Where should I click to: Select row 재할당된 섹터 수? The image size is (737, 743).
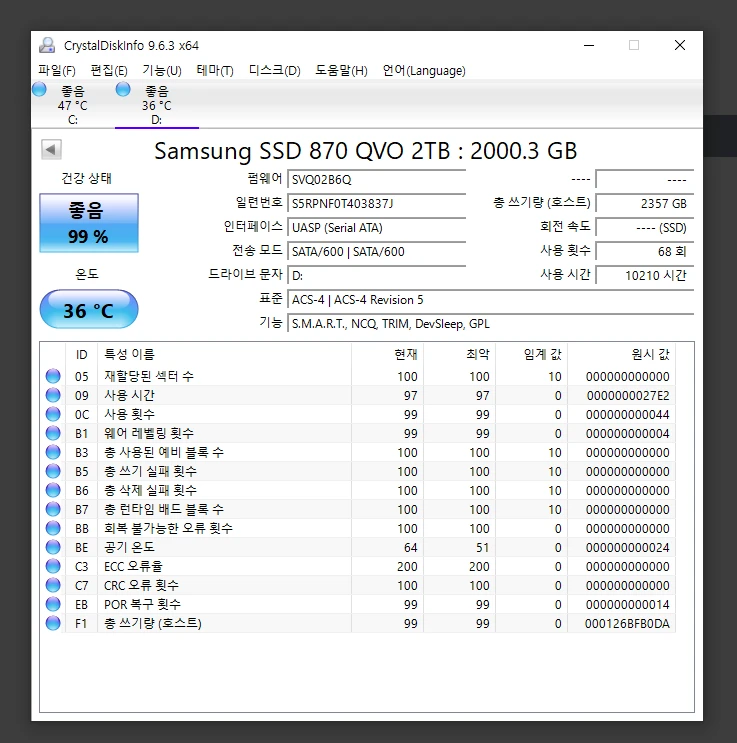[358, 376]
